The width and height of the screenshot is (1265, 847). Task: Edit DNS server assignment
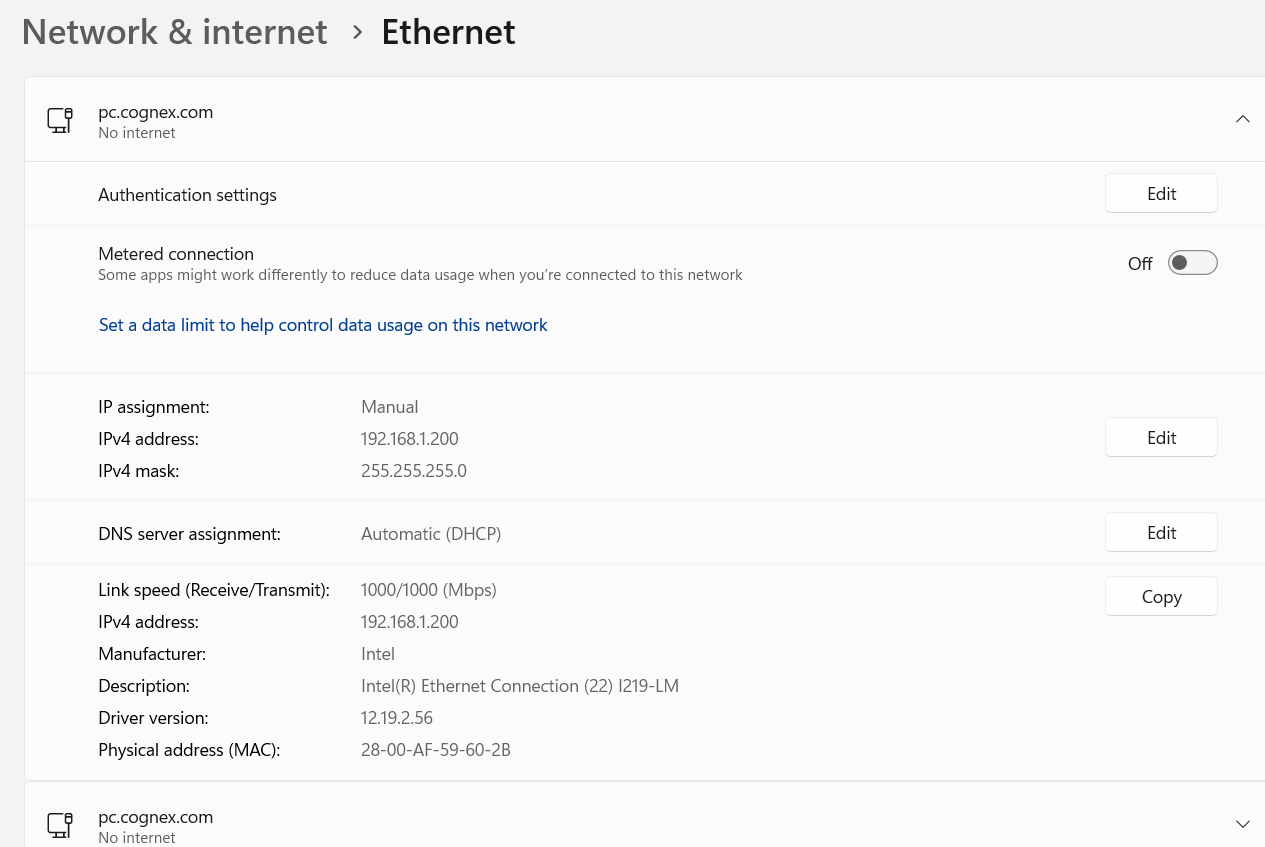tap(1161, 533)
